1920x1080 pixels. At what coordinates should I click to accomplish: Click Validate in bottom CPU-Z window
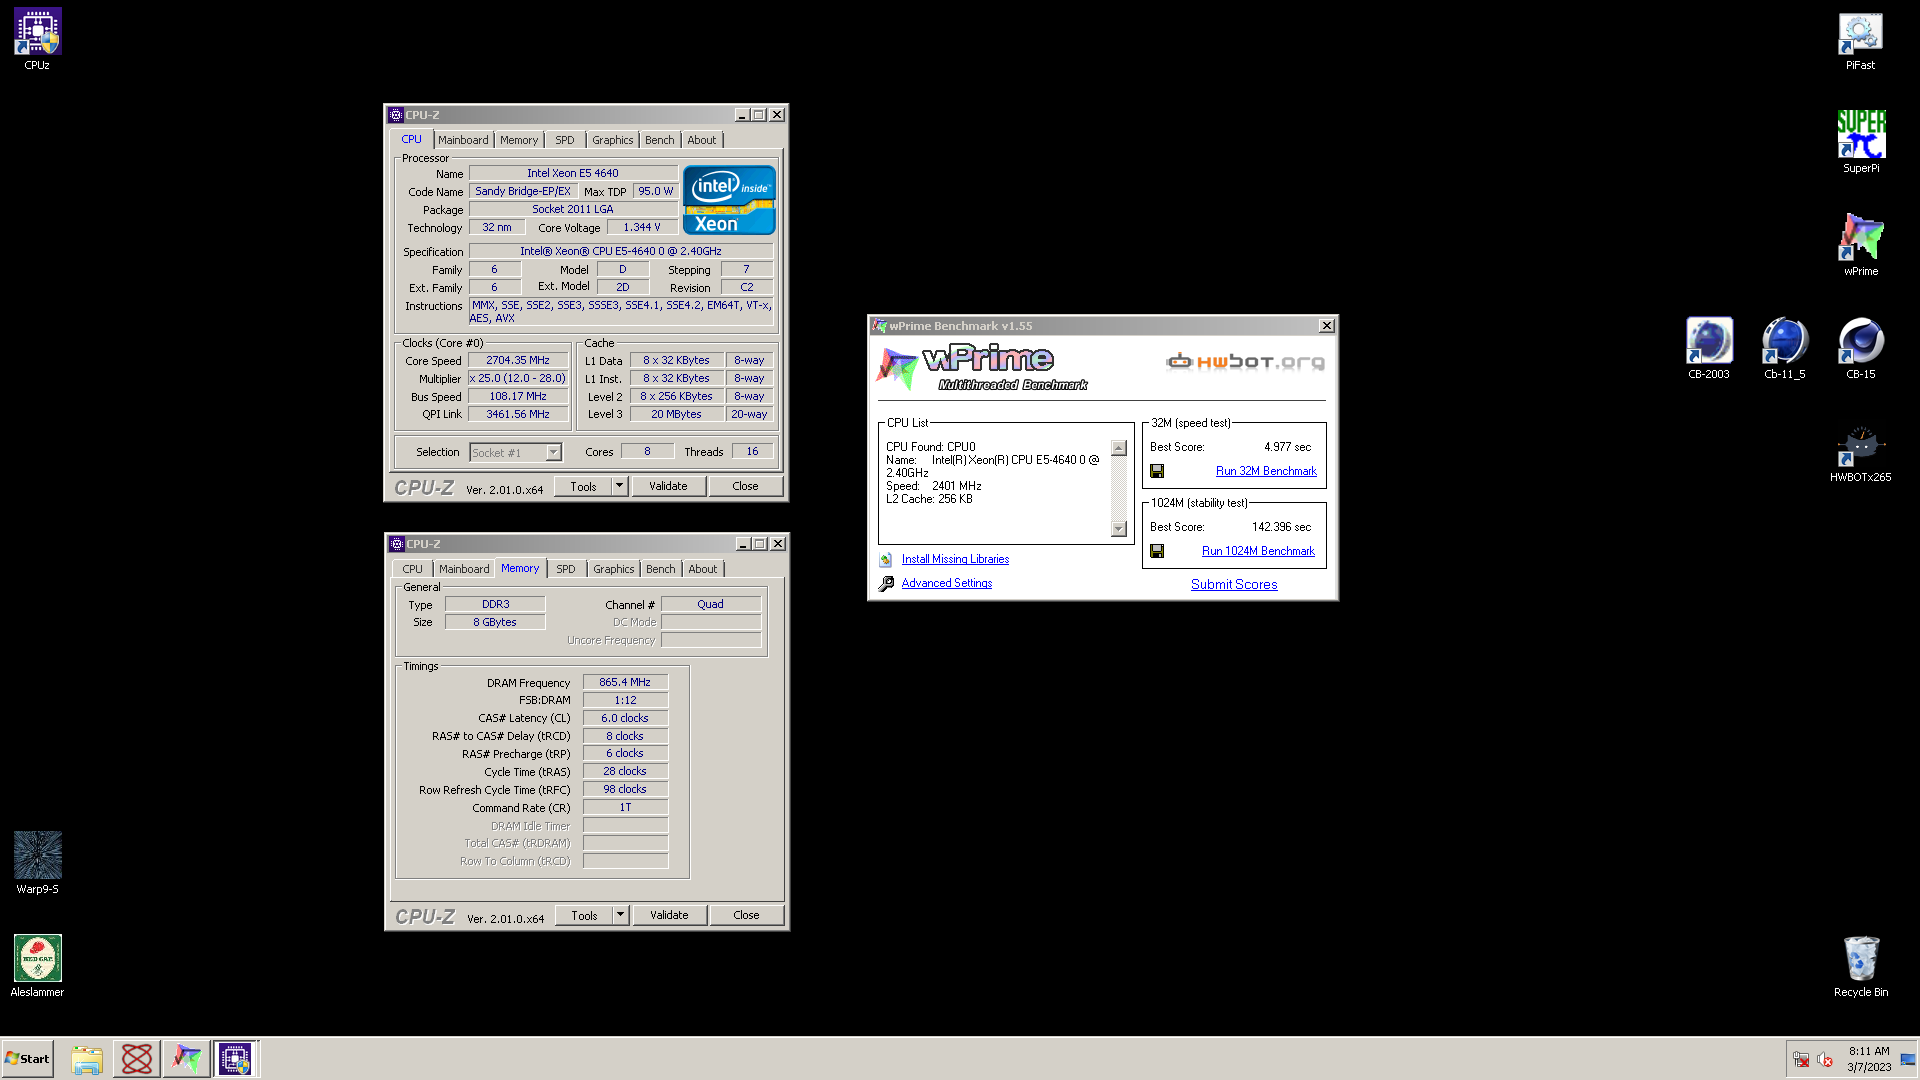[669, 915]
